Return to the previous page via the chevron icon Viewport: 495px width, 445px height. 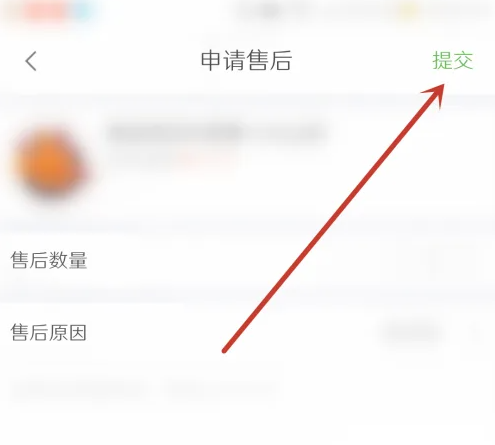coord(31,61)
